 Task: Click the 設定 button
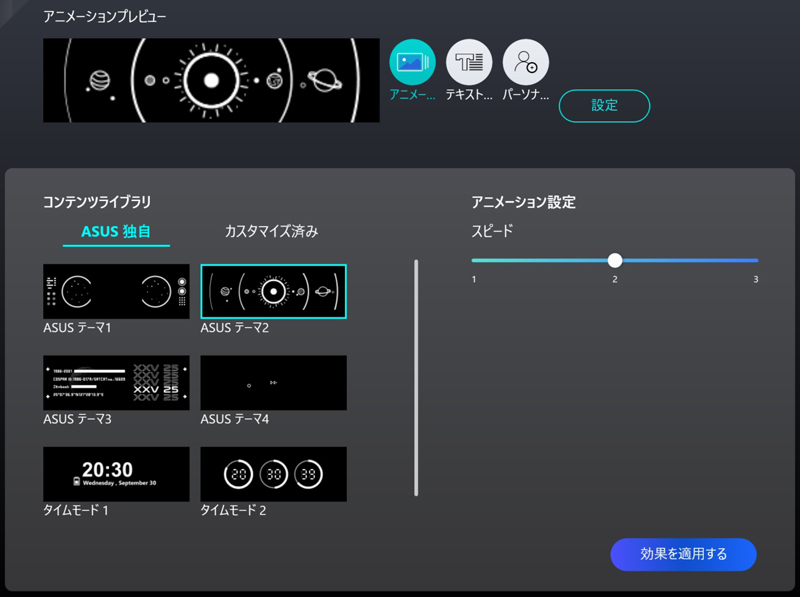[604, 104]
